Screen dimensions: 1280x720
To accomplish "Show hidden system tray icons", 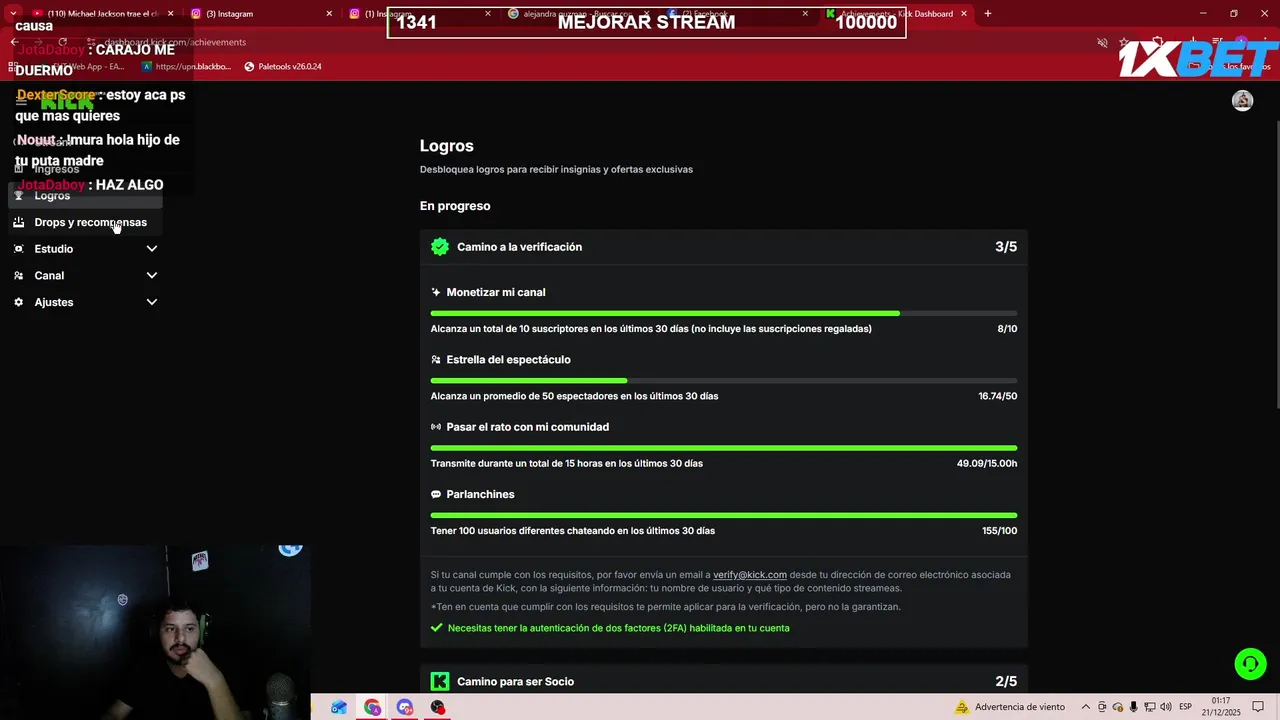I will pos(1086,707).
